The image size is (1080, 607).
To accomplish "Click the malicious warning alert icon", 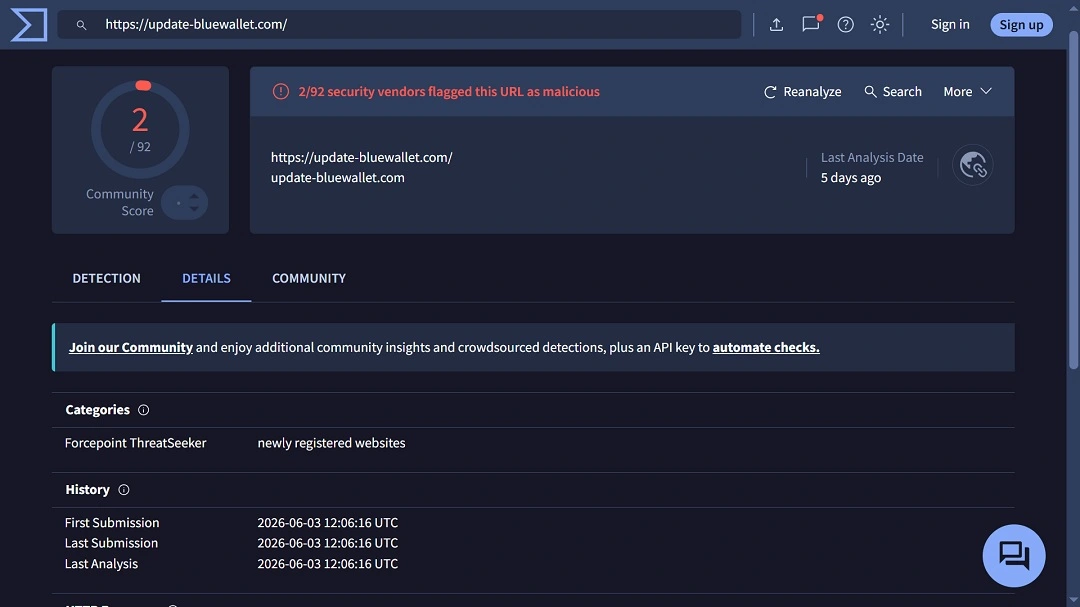I will 280,91.
